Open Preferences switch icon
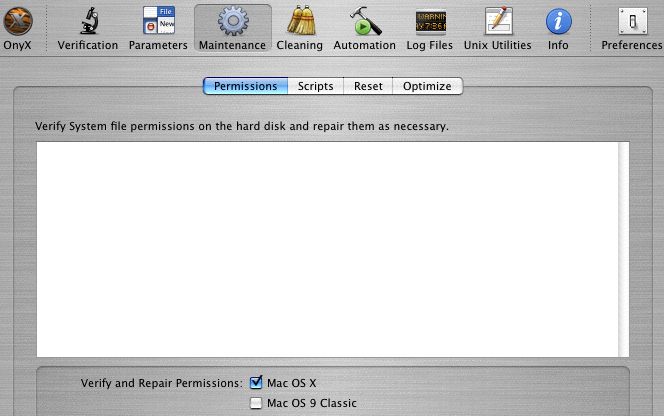Viewport: 664px width, 416px height. pyautogui.click(x=633, y=21)
